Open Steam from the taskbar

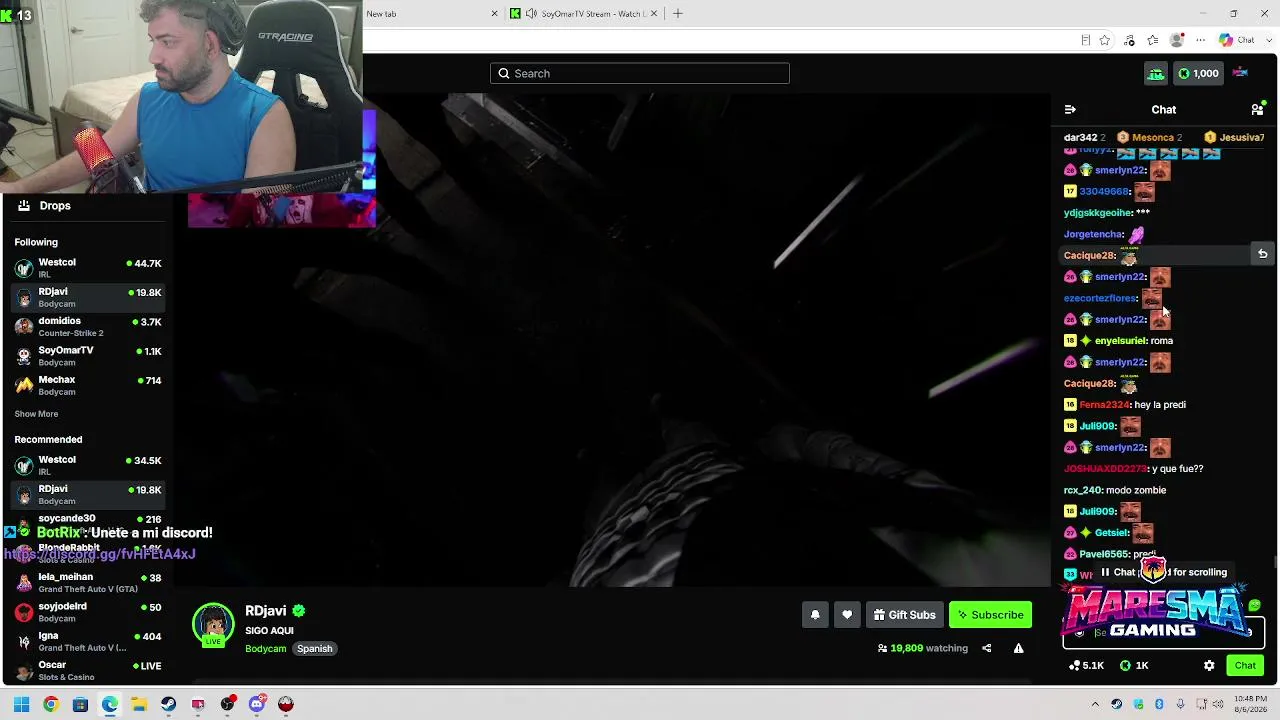169,704
